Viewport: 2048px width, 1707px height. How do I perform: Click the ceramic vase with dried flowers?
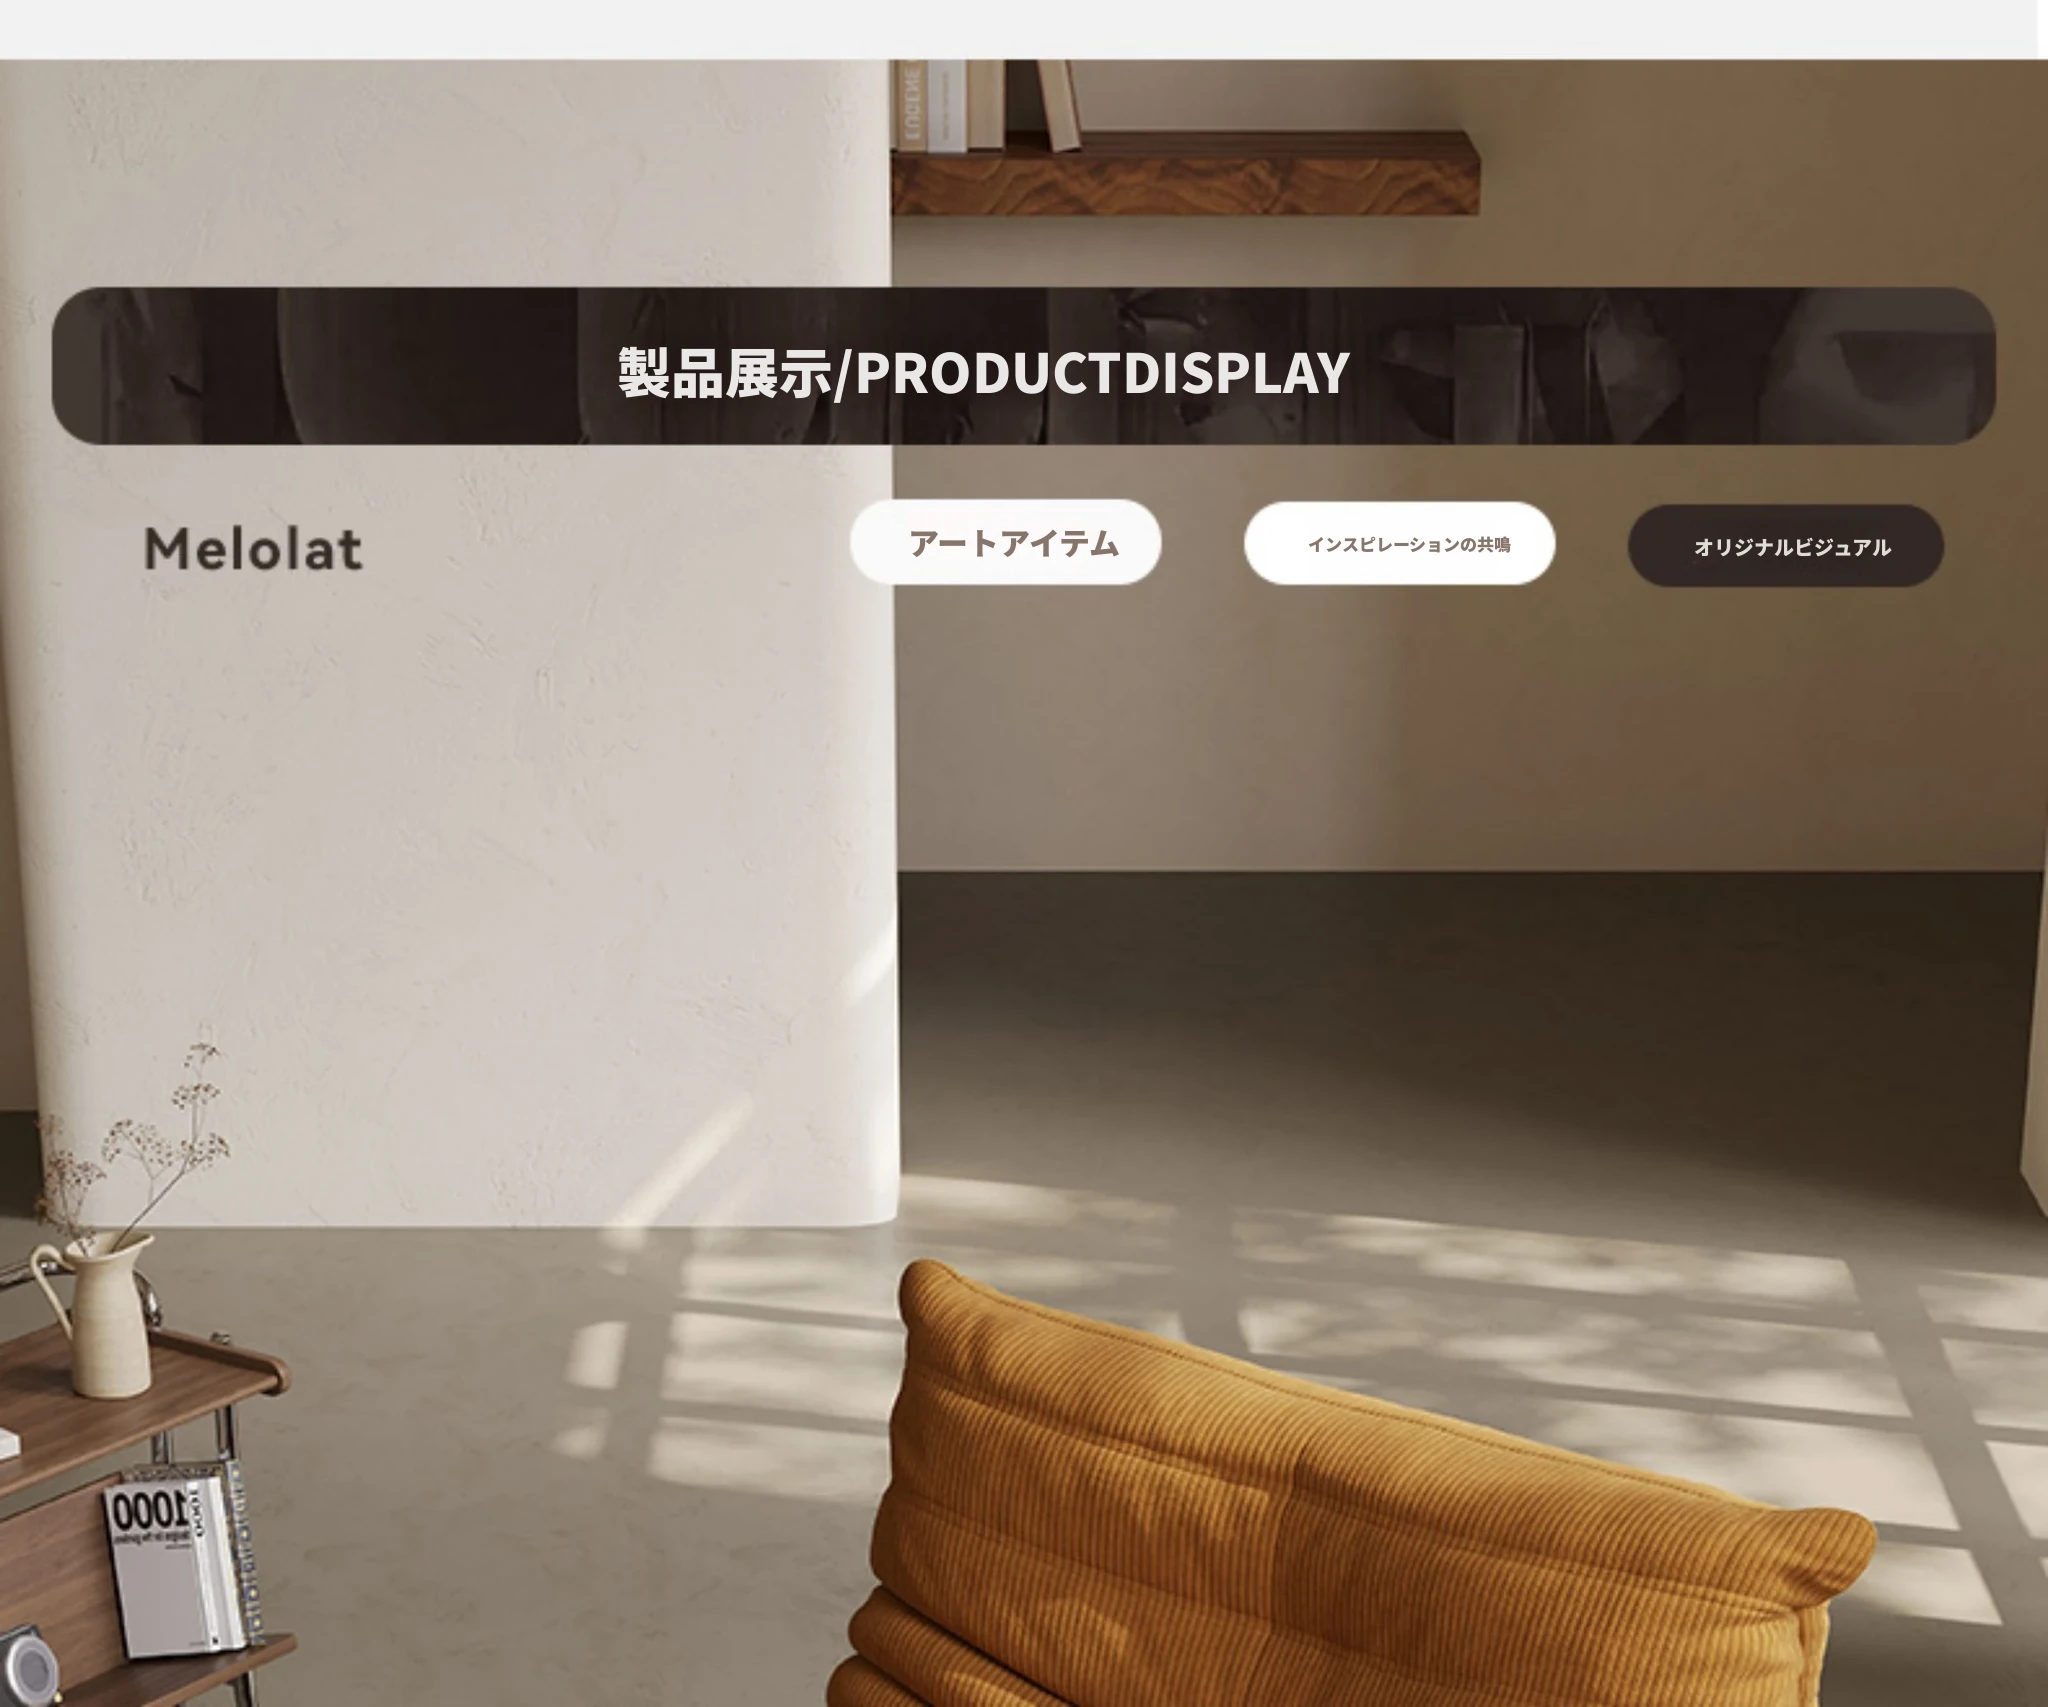pos(95,1315)
